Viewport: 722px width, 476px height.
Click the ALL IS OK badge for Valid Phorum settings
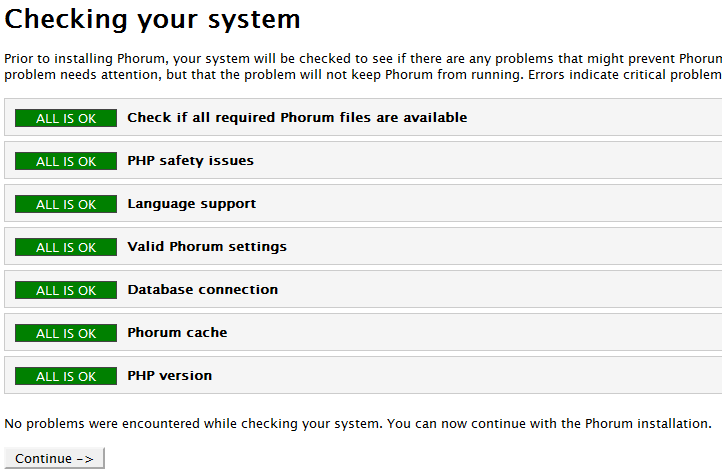coord(66,247)
